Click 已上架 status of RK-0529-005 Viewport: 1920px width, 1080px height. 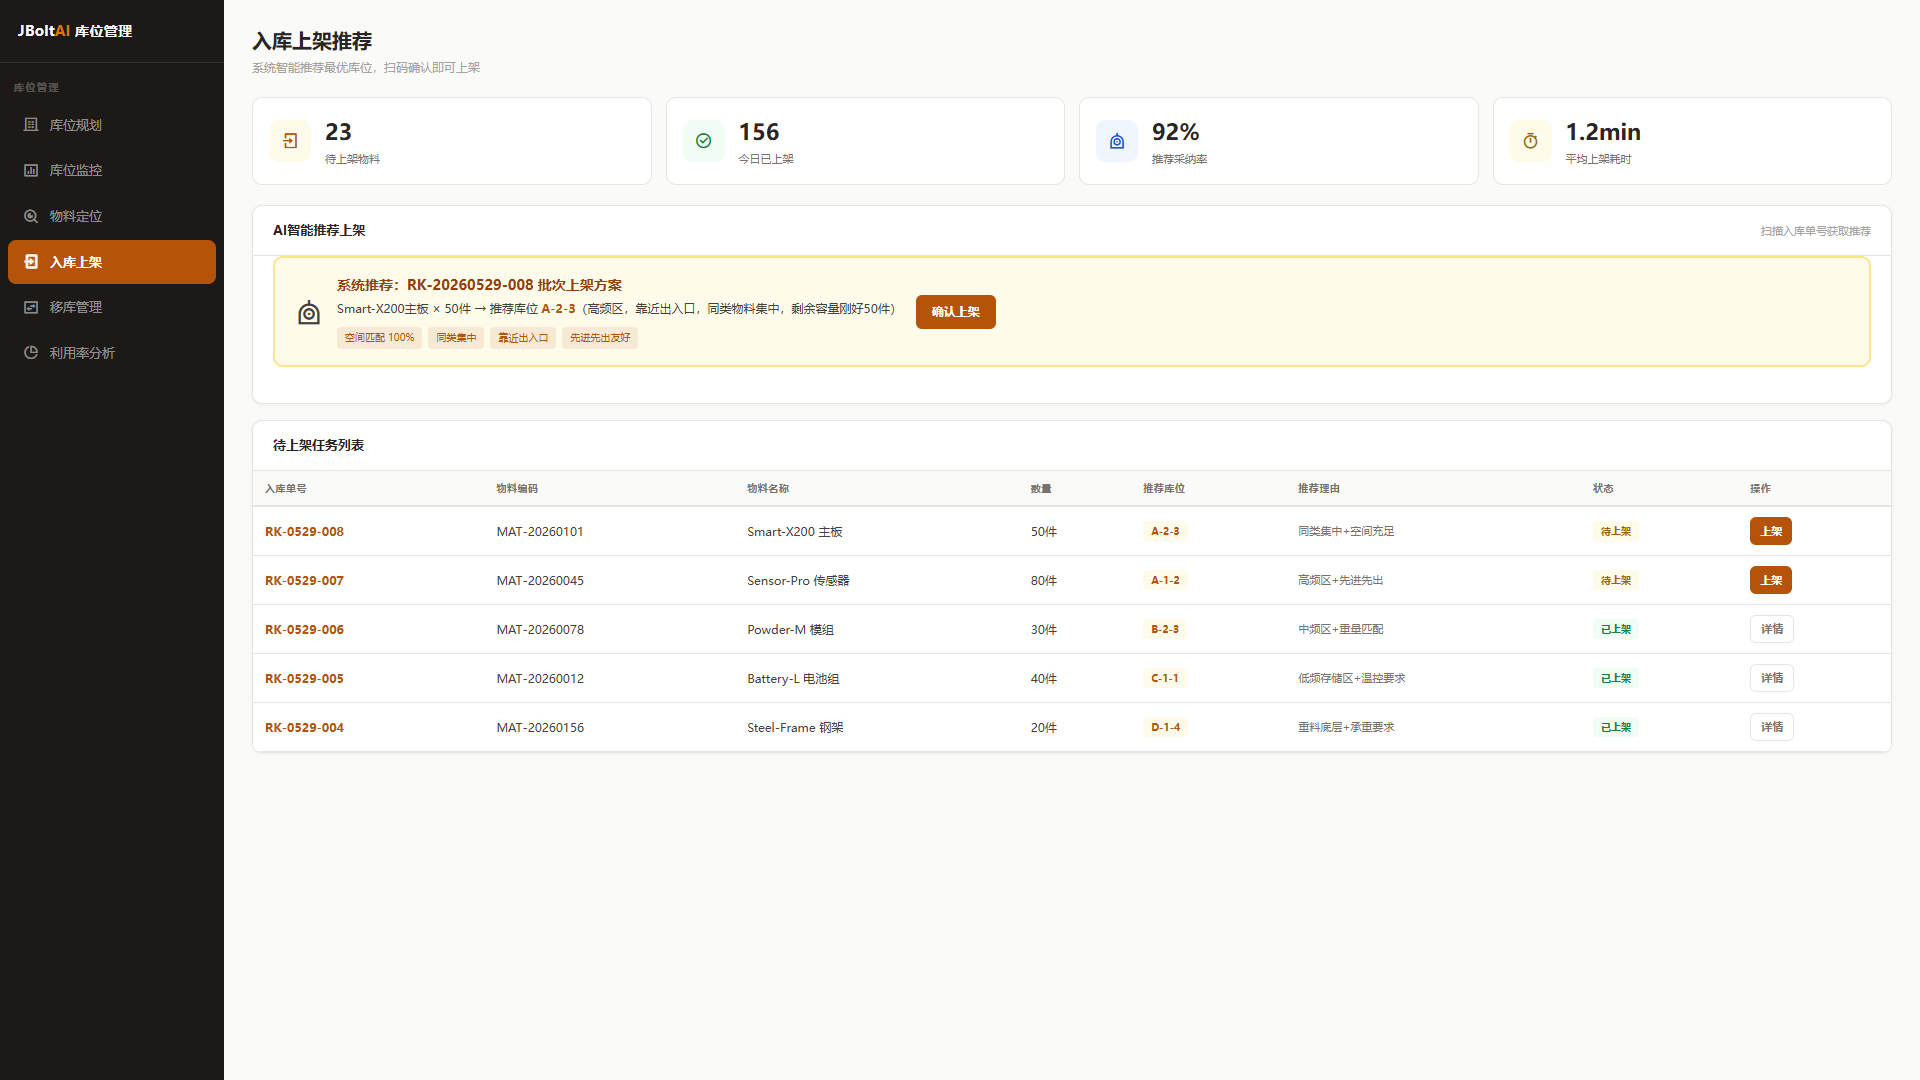(1616, 678)
